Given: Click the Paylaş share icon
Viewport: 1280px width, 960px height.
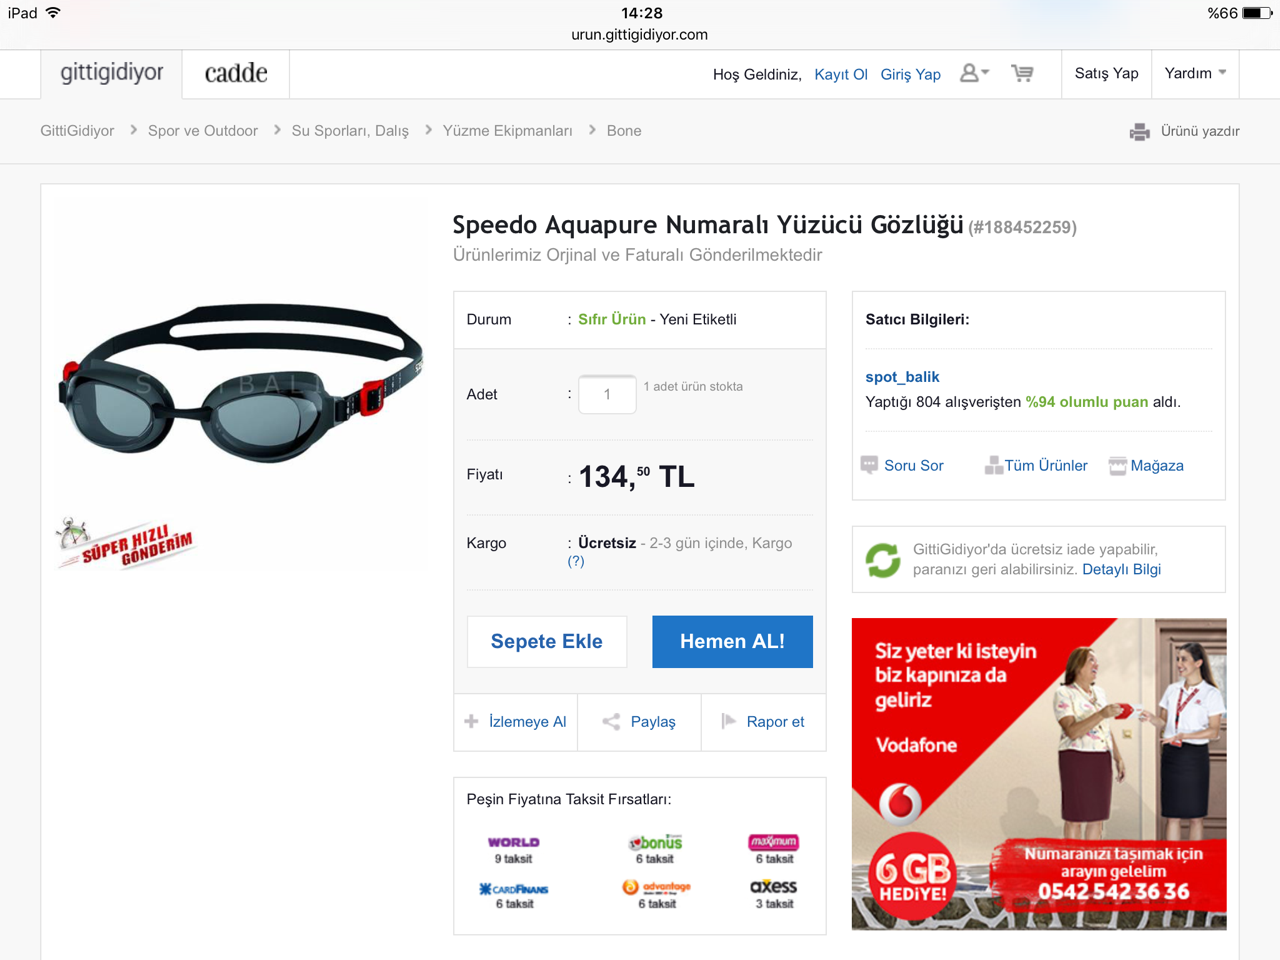Looking at the screenshot, I should click(611, 721).
